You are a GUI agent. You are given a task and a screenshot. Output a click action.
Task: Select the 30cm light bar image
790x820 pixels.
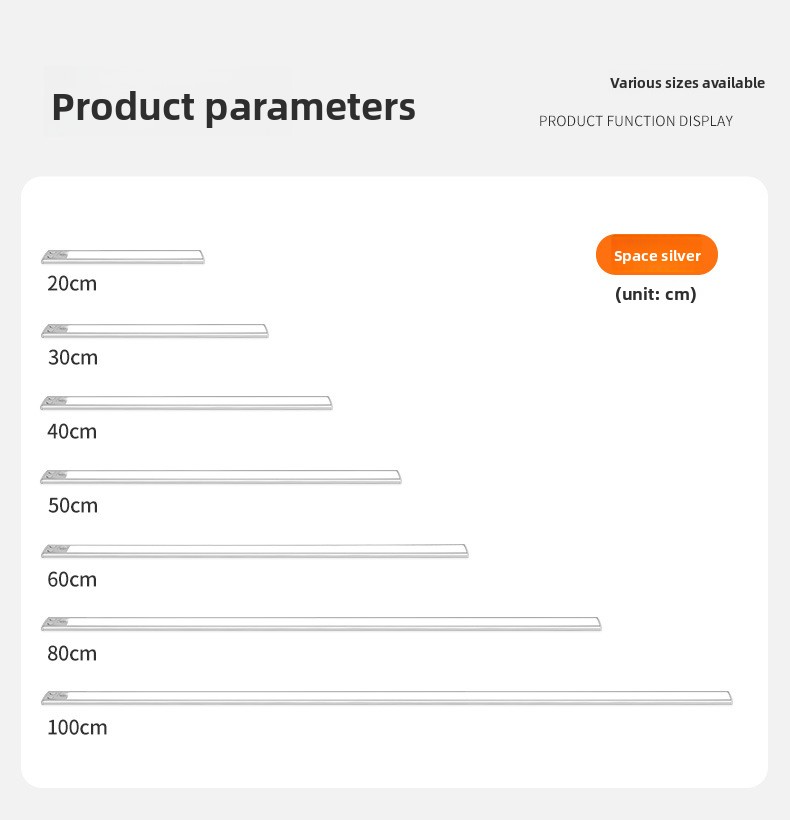pos(155,330)
